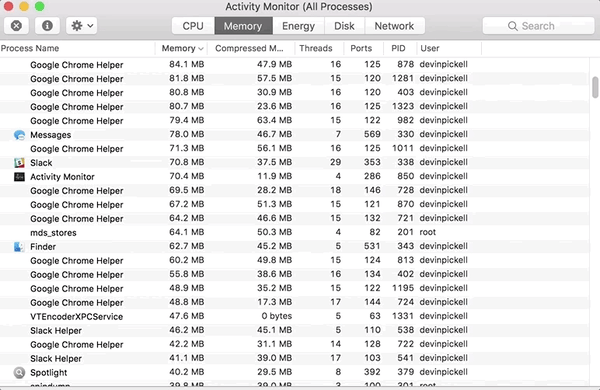Click the 392 ports value
Screen dimensions: 600x390
click(x=372, y=372)
